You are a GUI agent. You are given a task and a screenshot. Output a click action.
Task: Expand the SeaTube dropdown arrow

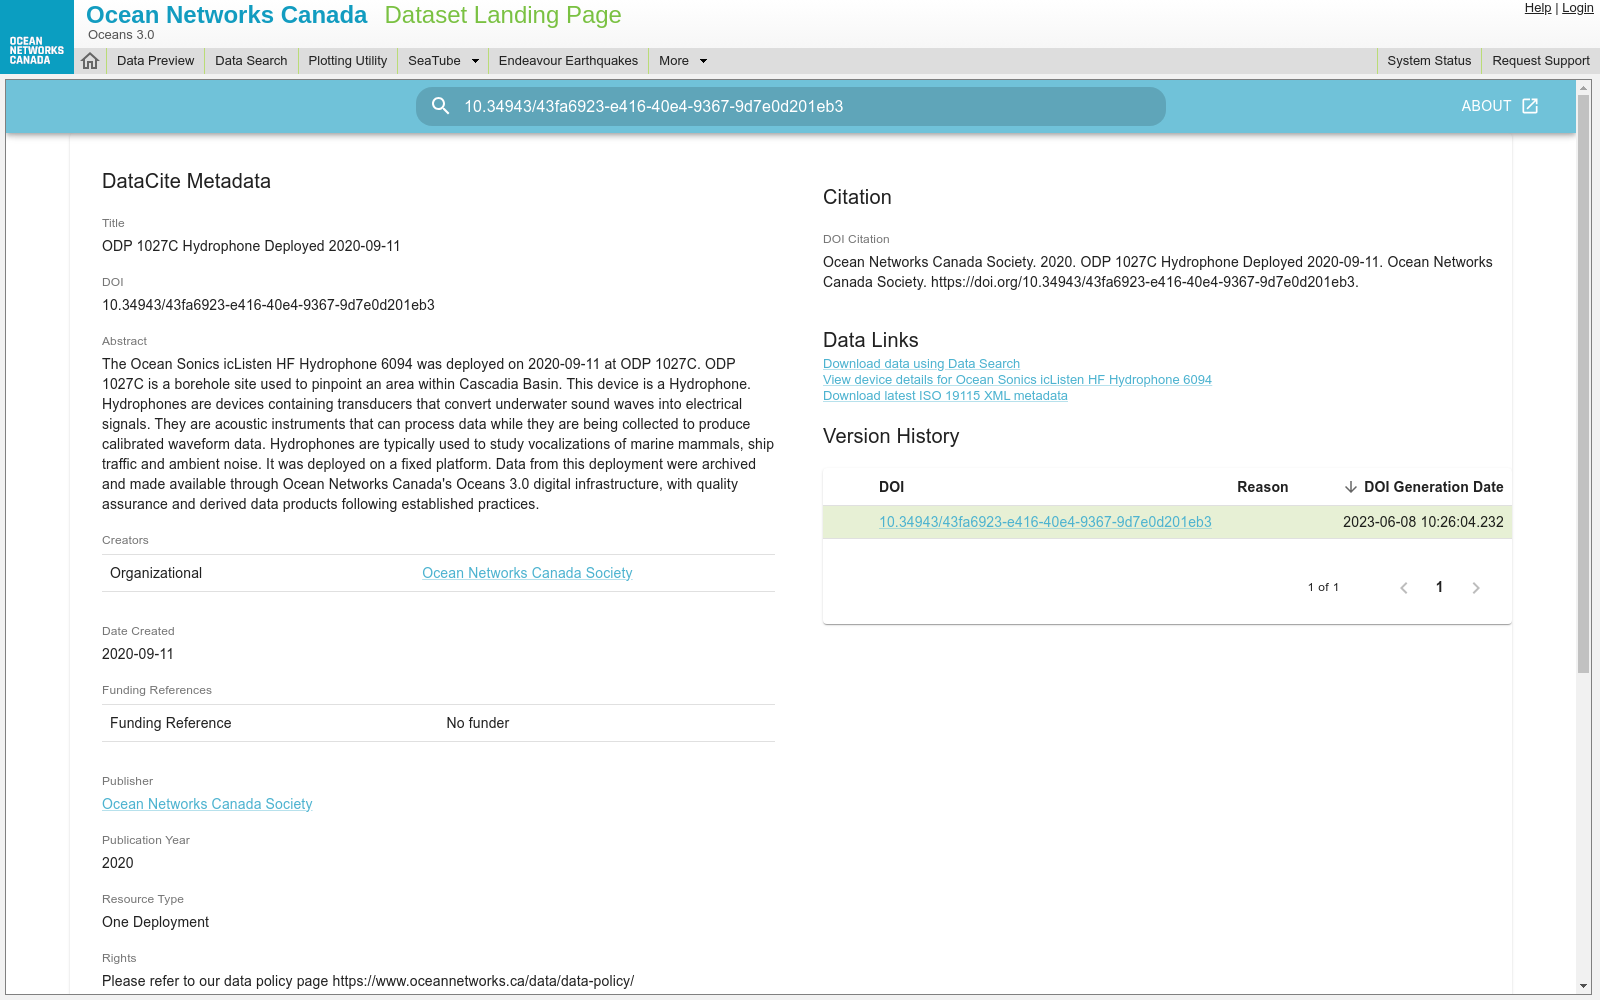(475, 61)
